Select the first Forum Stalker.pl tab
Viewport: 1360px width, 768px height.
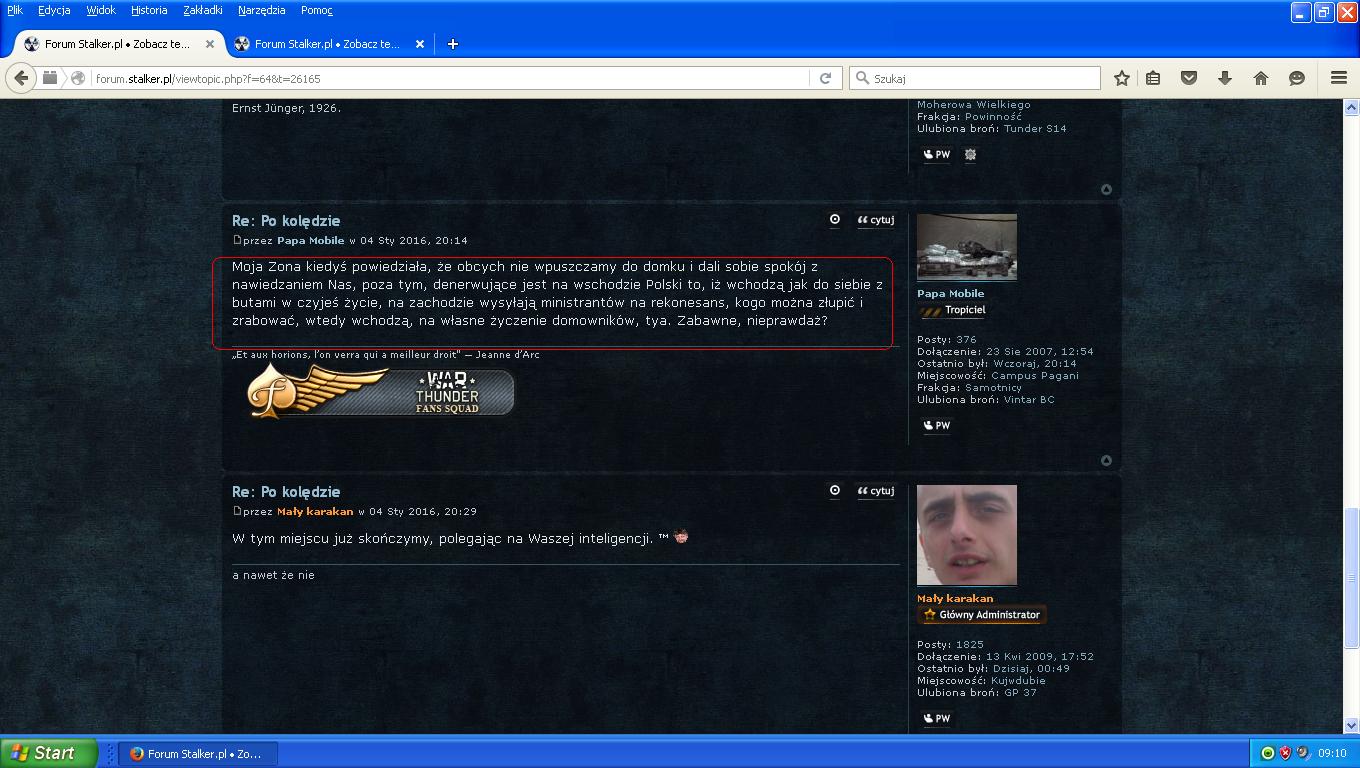pos(118,44)
